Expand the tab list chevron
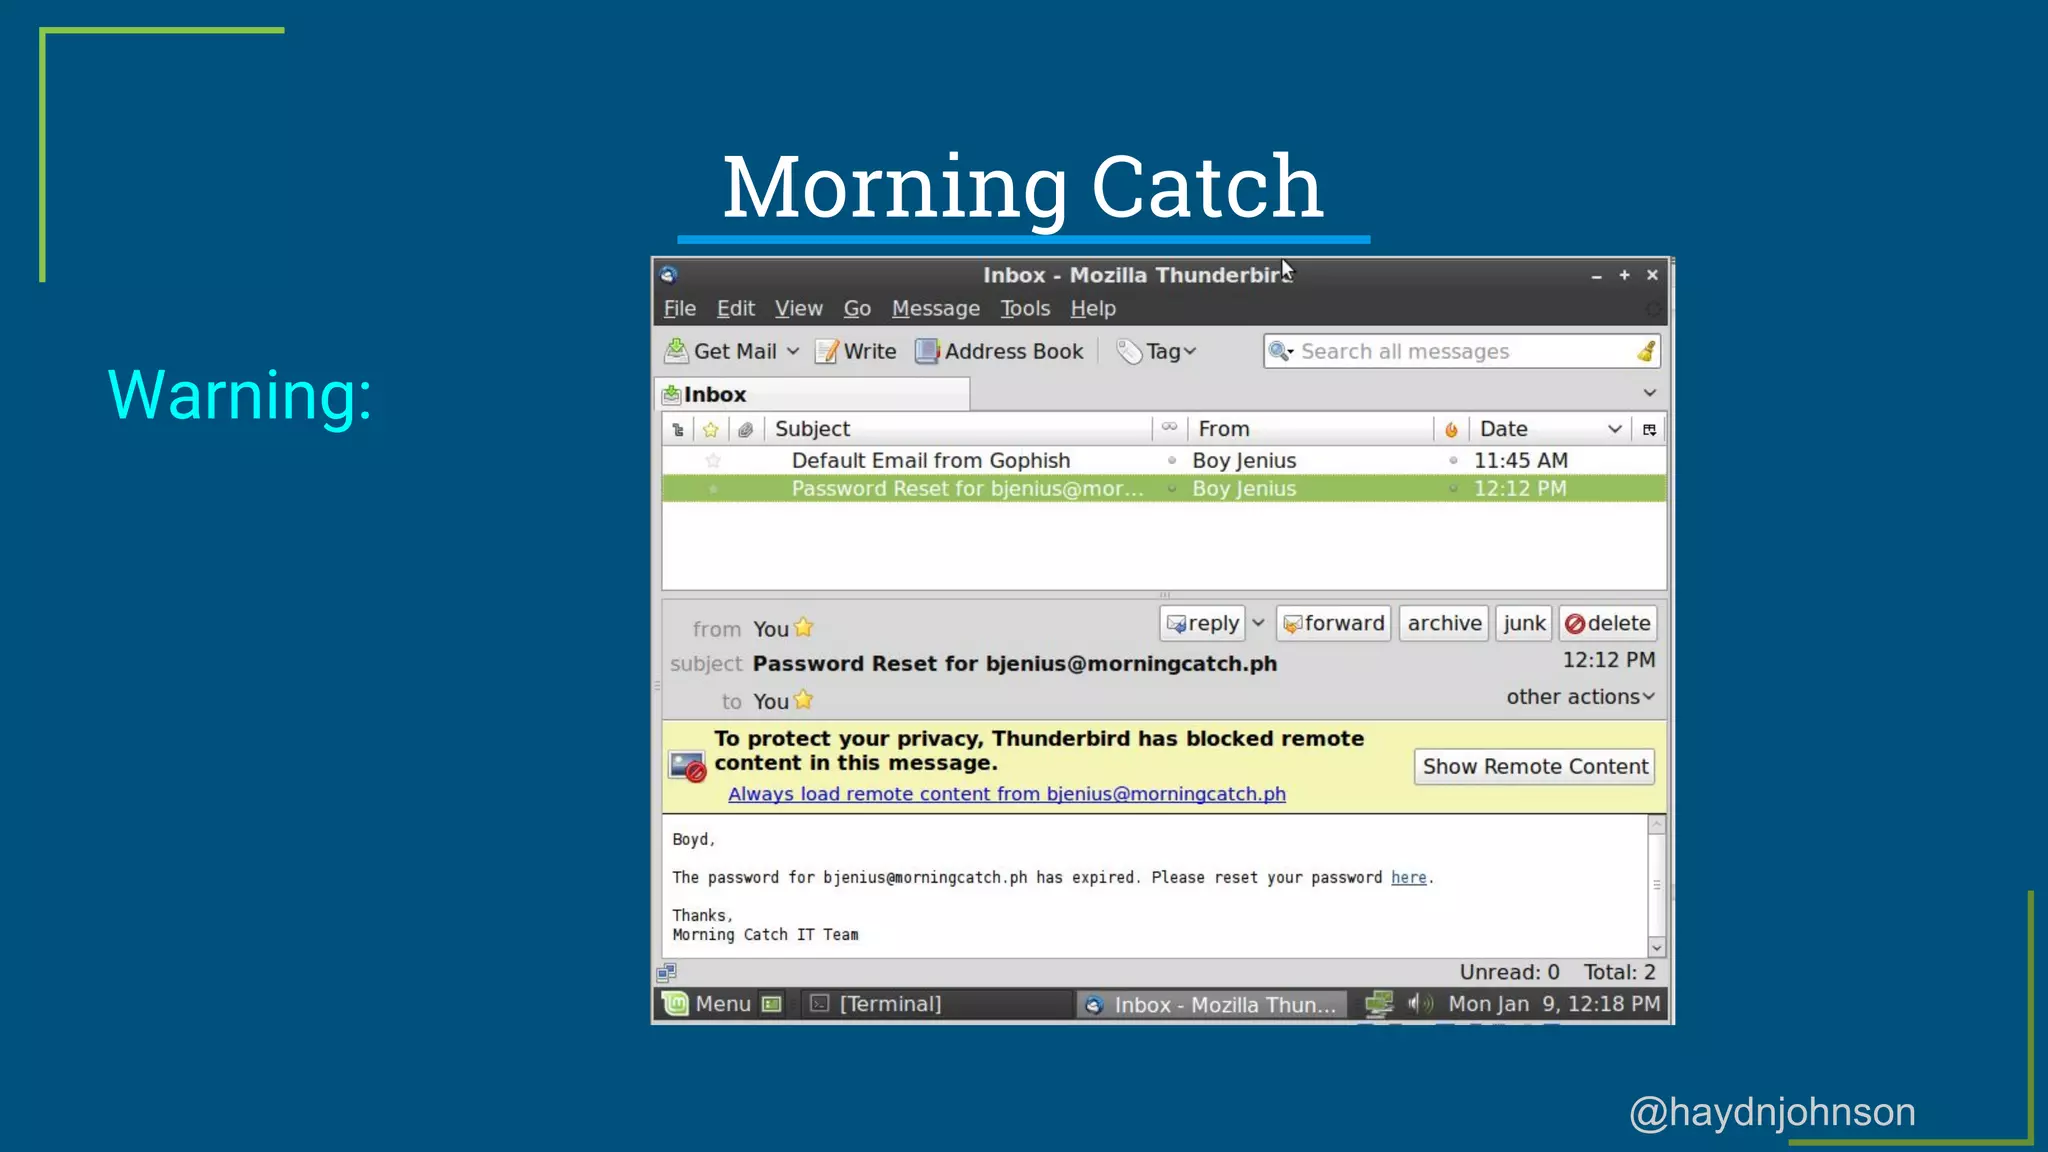Image resolution: width=2048 pixels, height=1152 pixels. click(1650, 393)
